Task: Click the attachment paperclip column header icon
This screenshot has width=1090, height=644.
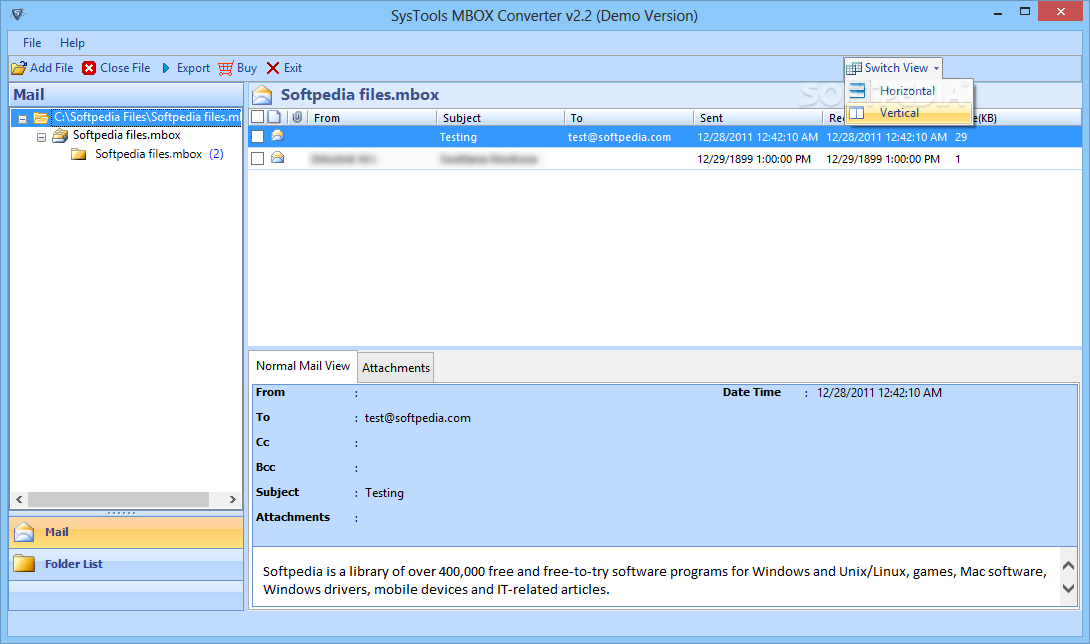Action: coord(297,117)
